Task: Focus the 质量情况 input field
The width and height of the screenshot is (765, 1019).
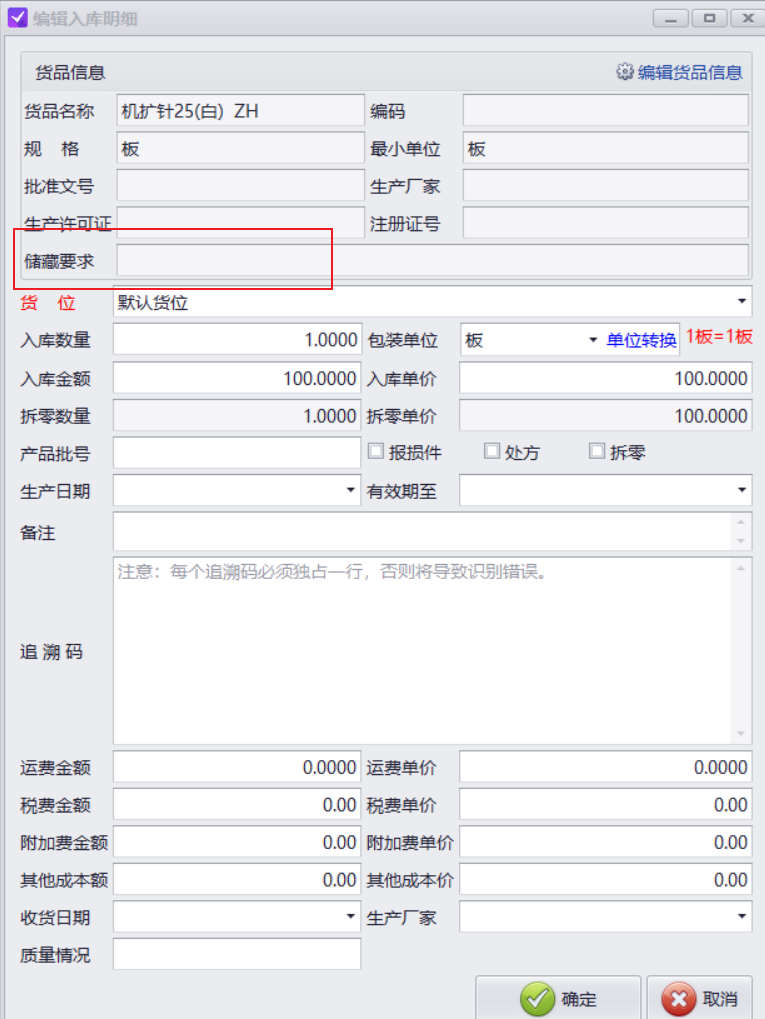Action: [x=237, y=954]
